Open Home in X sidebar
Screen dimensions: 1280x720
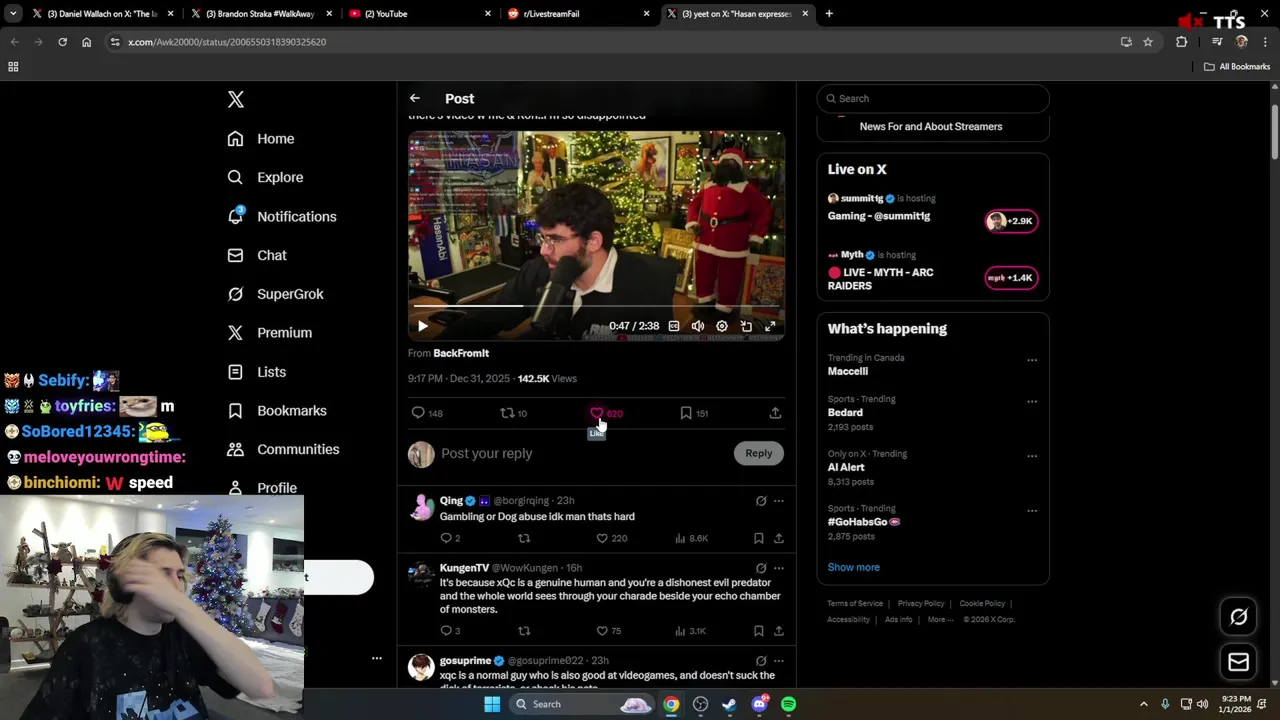pyautogui.click(x=261, y=139)
